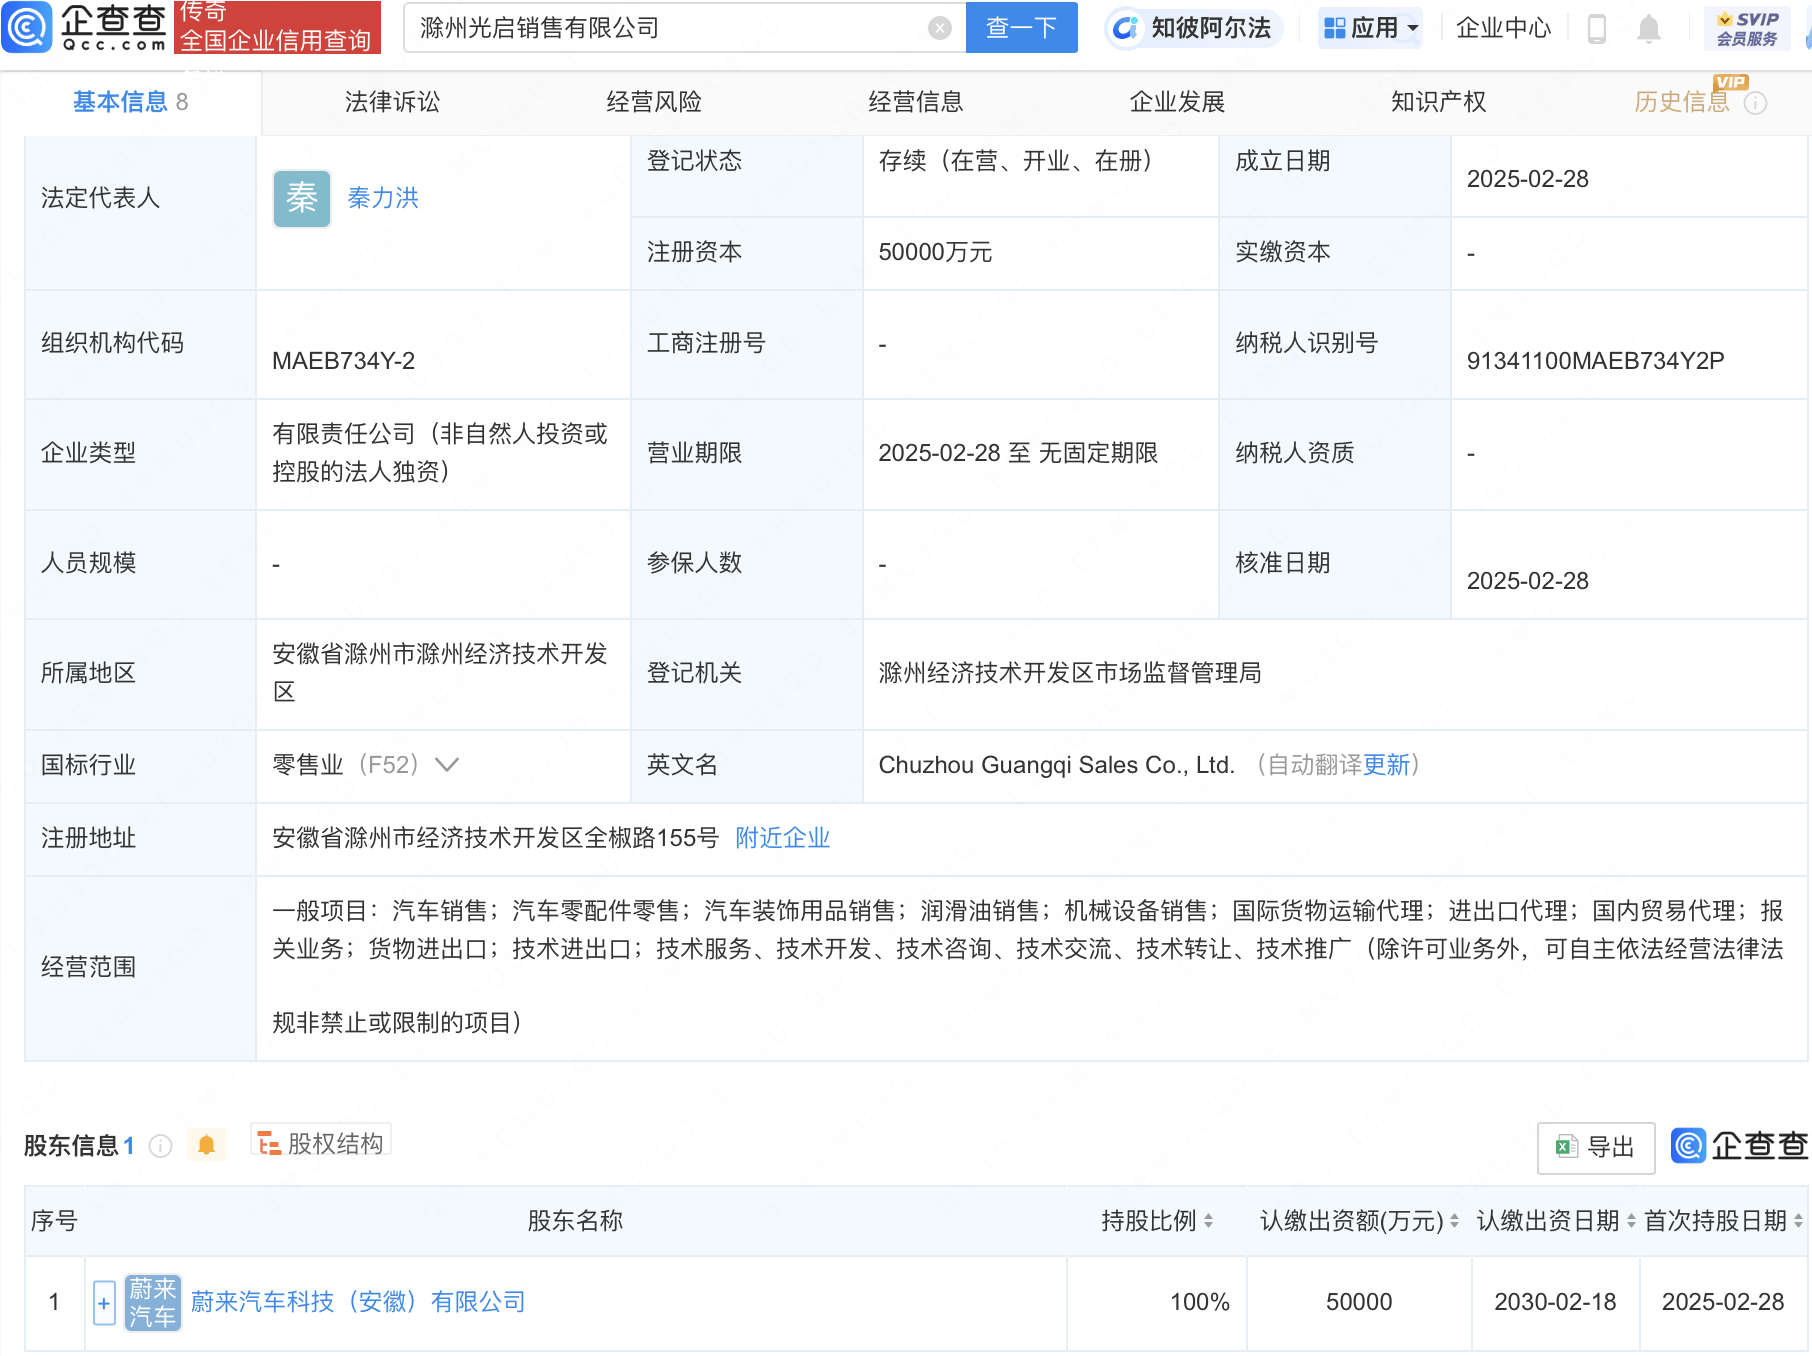
Task: Click the info icon beside 历史信息
Action: point(1755,103)
